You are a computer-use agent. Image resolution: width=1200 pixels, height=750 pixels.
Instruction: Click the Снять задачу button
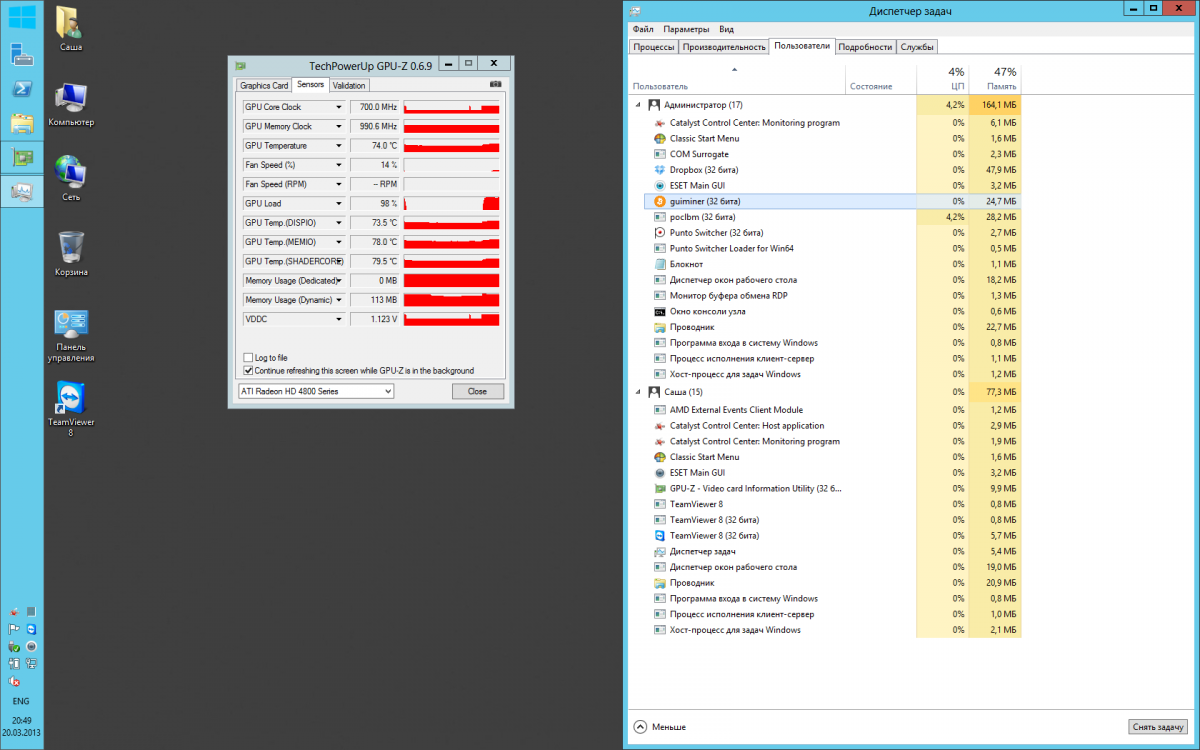point(1158,727)
